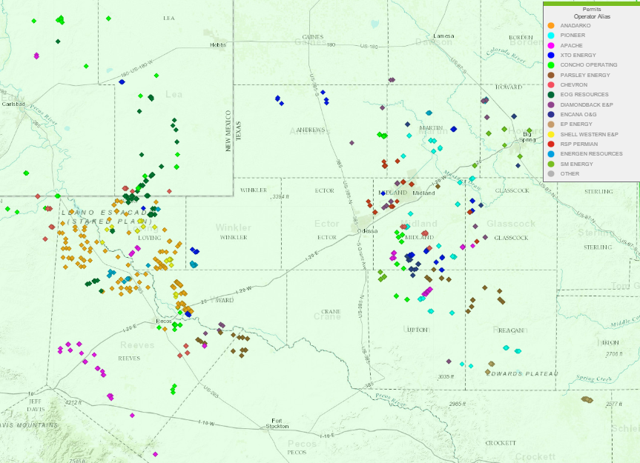Click the 2577 ft elevation label
The height and width of the screenshot is (463, 640).
click(613, 404)
